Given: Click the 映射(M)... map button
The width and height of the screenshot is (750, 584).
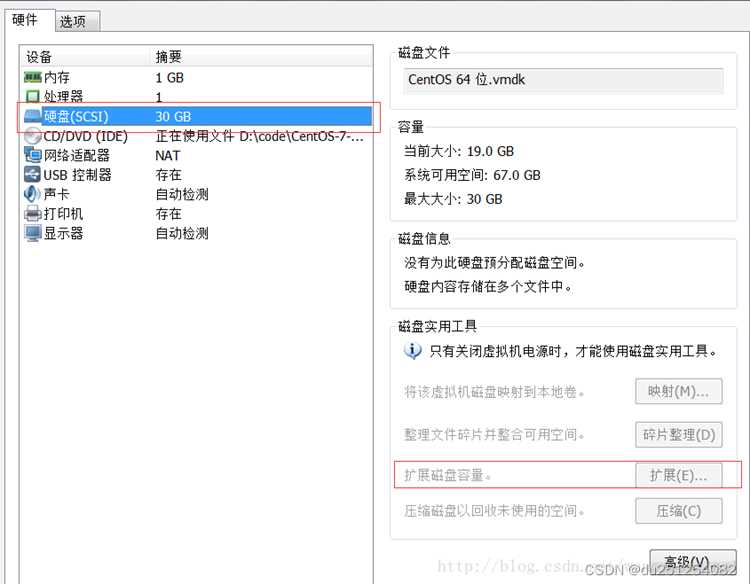Looking at the screenshot, I should click(678, 392).
